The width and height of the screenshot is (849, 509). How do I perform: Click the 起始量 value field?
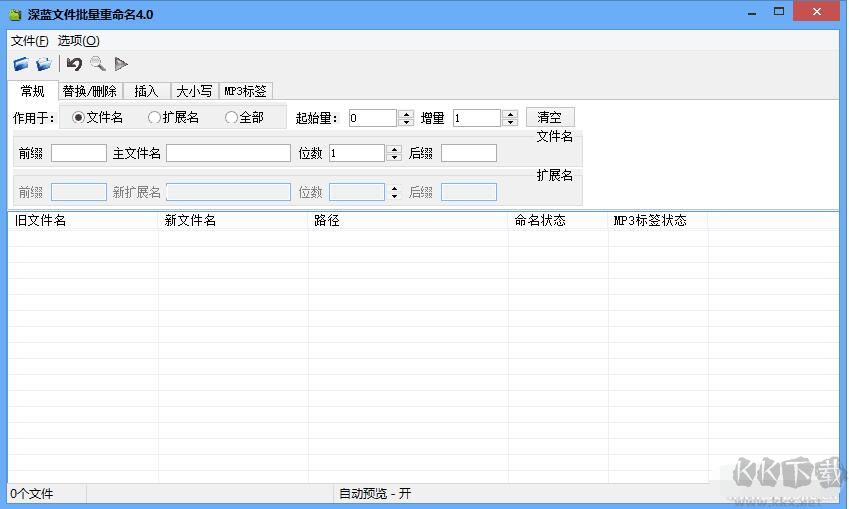[373, 118]
